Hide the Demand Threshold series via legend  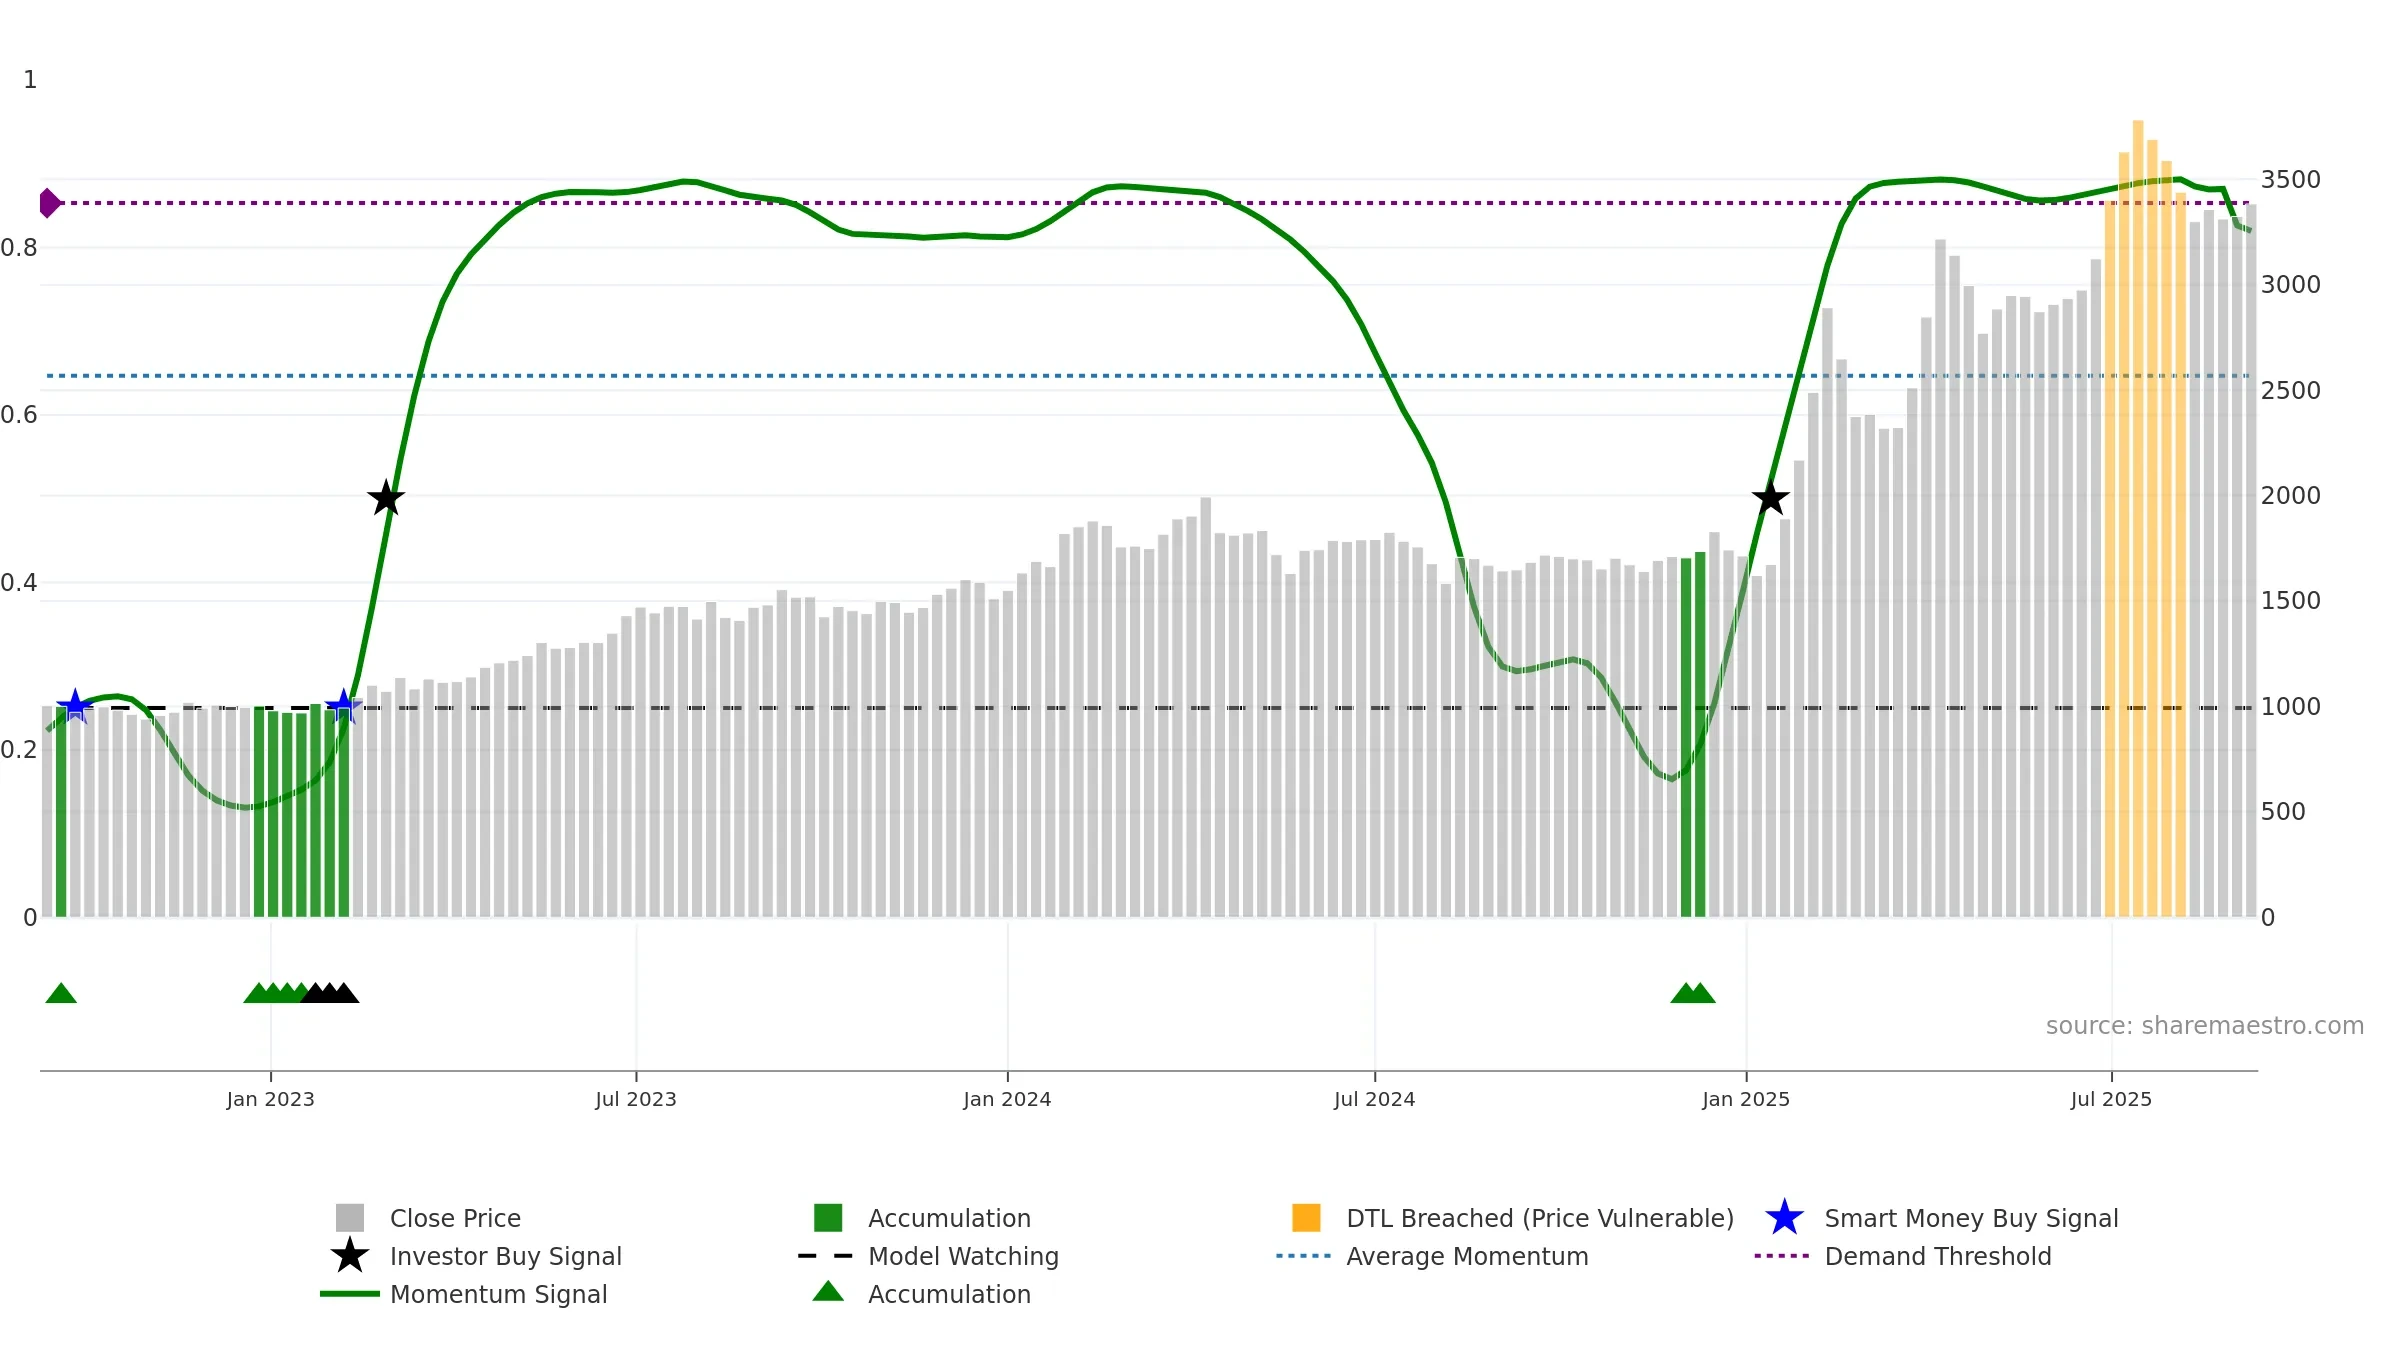(x=1937, y=1256)
